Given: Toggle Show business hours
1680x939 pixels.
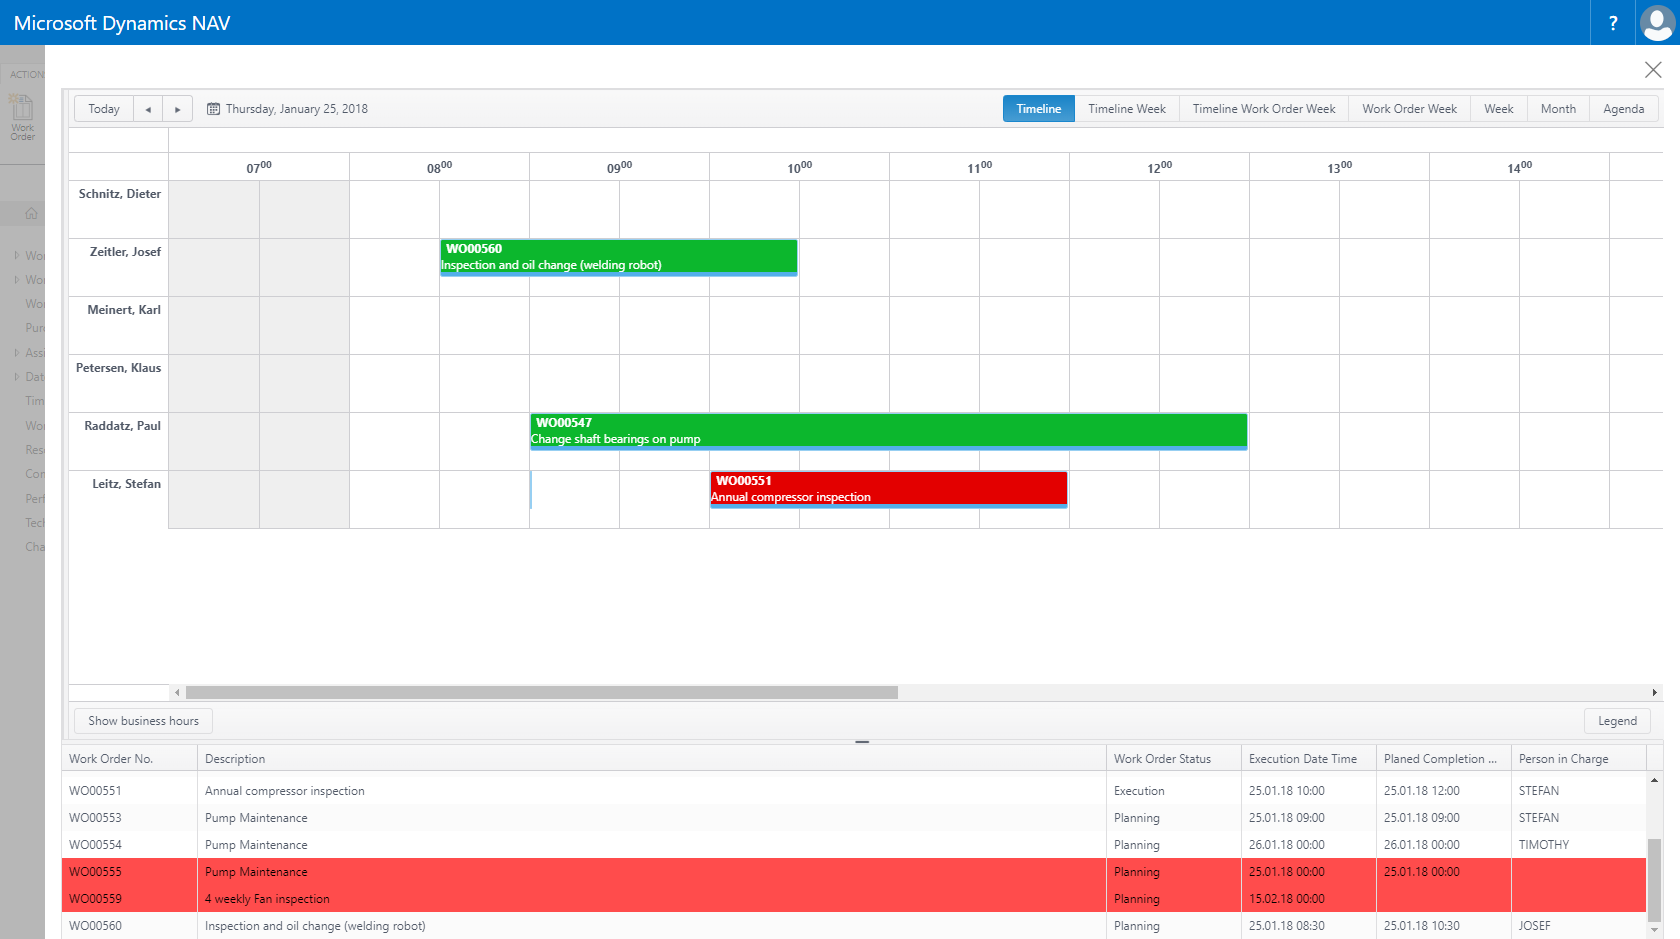Looking at the screenshot, I should [x=142, y=720].
